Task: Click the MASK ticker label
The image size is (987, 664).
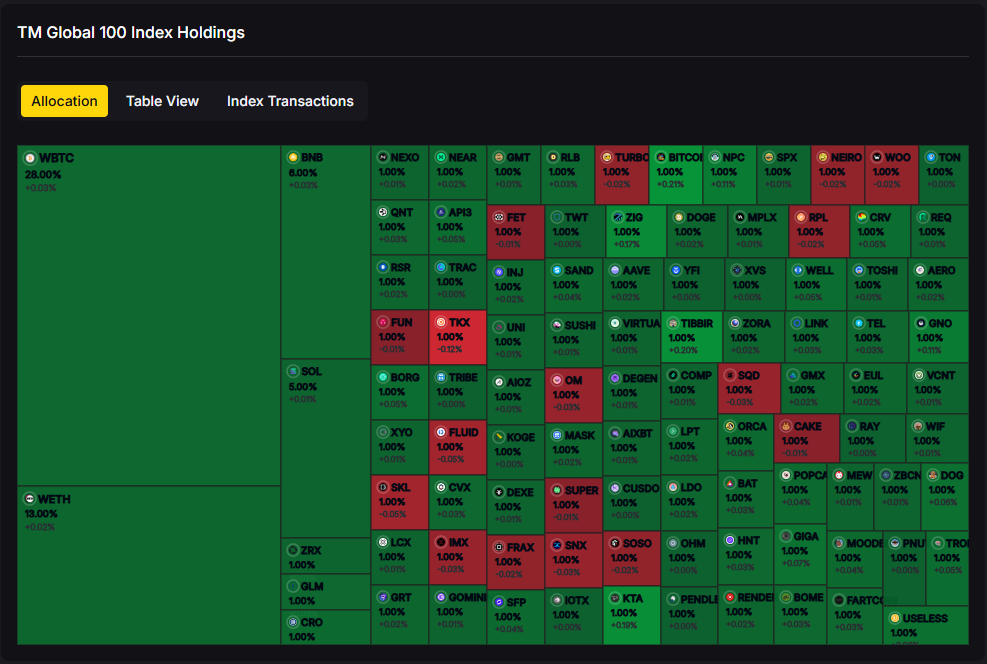Action: click(x=580, y=436)
